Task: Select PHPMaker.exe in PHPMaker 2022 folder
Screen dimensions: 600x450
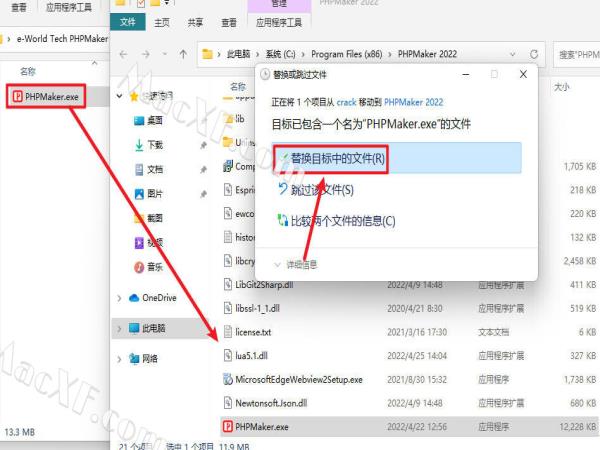Action: point(256,427)
